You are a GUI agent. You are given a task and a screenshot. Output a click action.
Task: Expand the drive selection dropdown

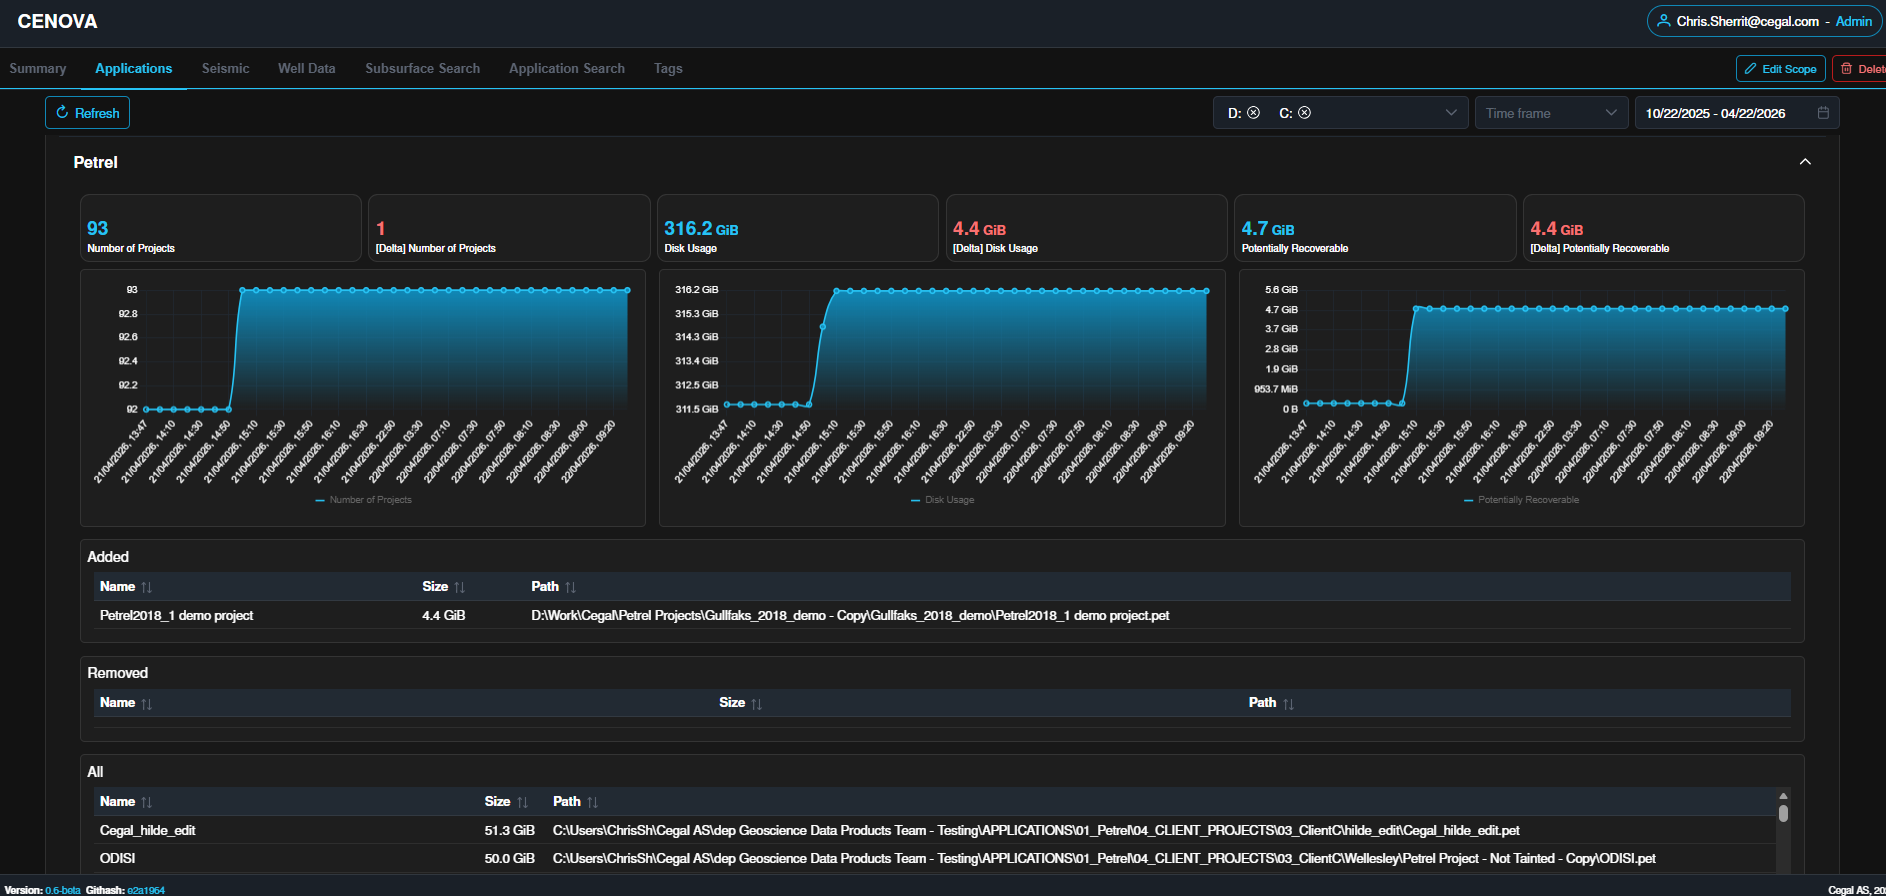(1451, 113)
